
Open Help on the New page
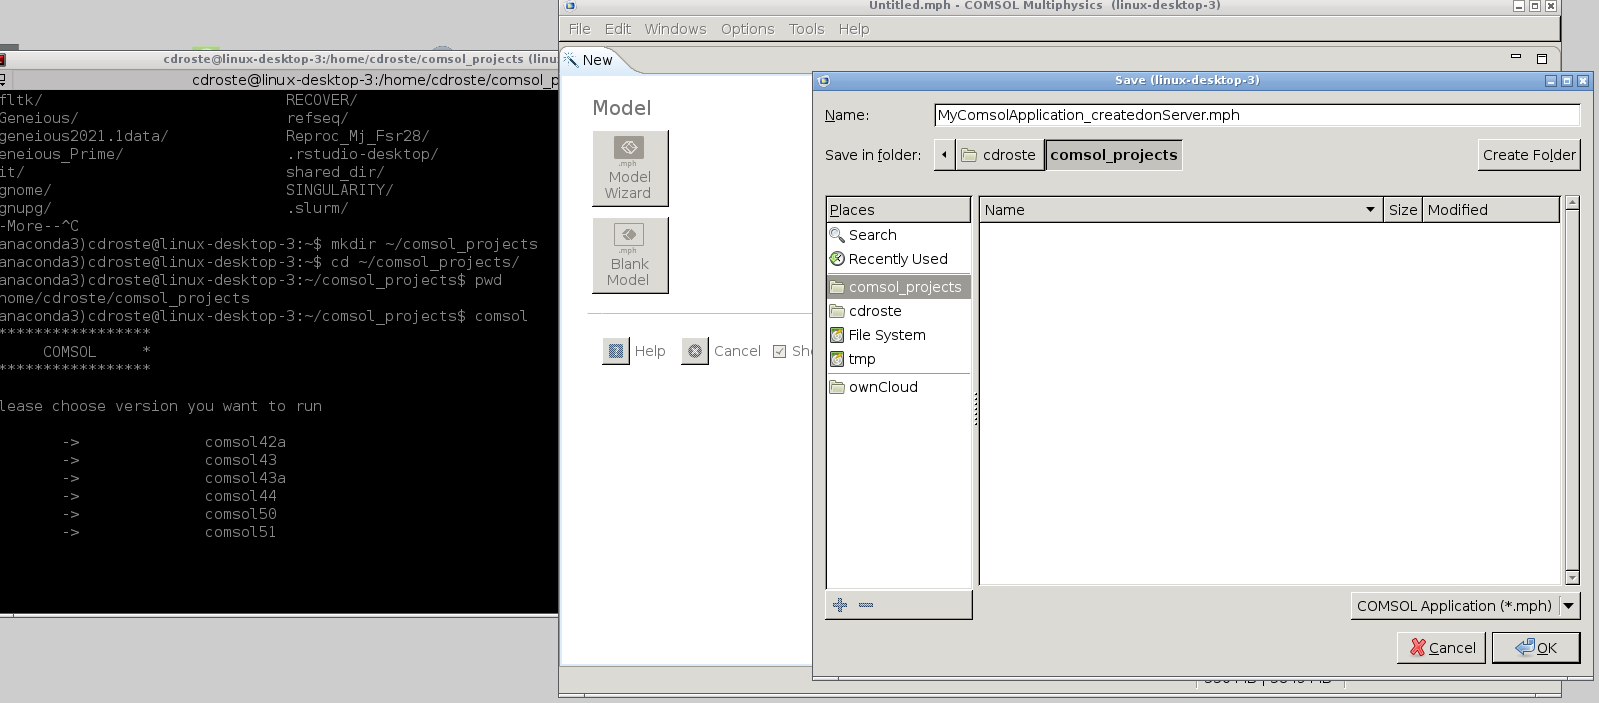(x=635, y=351)
